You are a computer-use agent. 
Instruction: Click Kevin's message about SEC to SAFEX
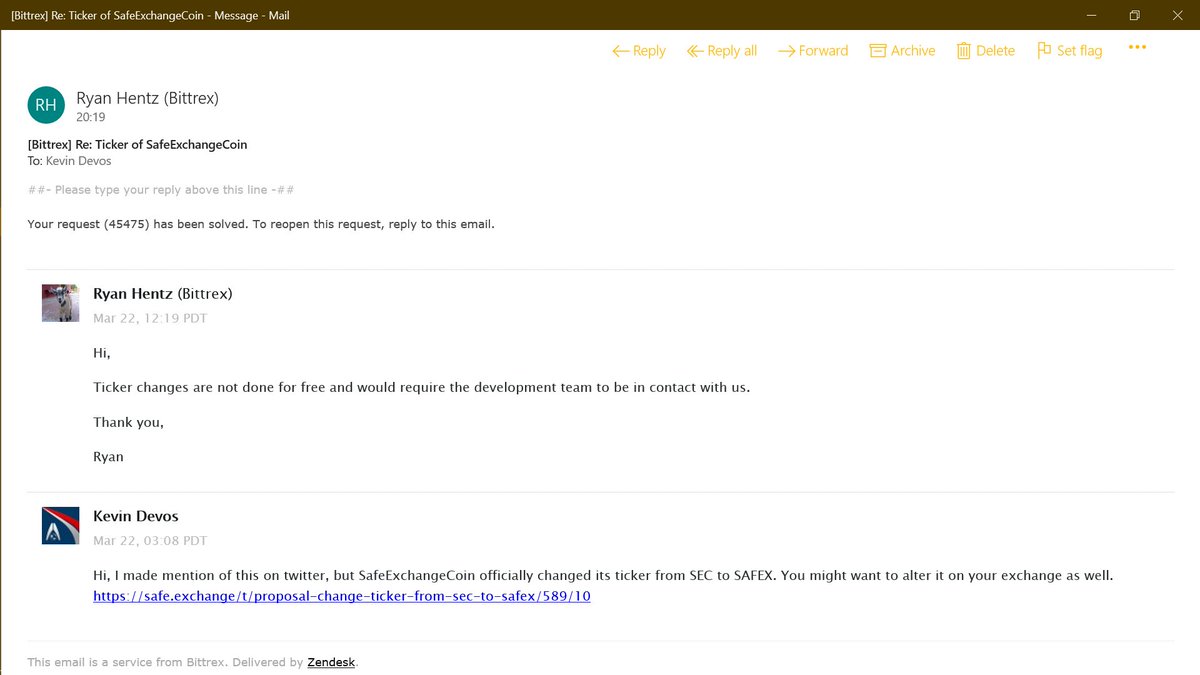603,575
